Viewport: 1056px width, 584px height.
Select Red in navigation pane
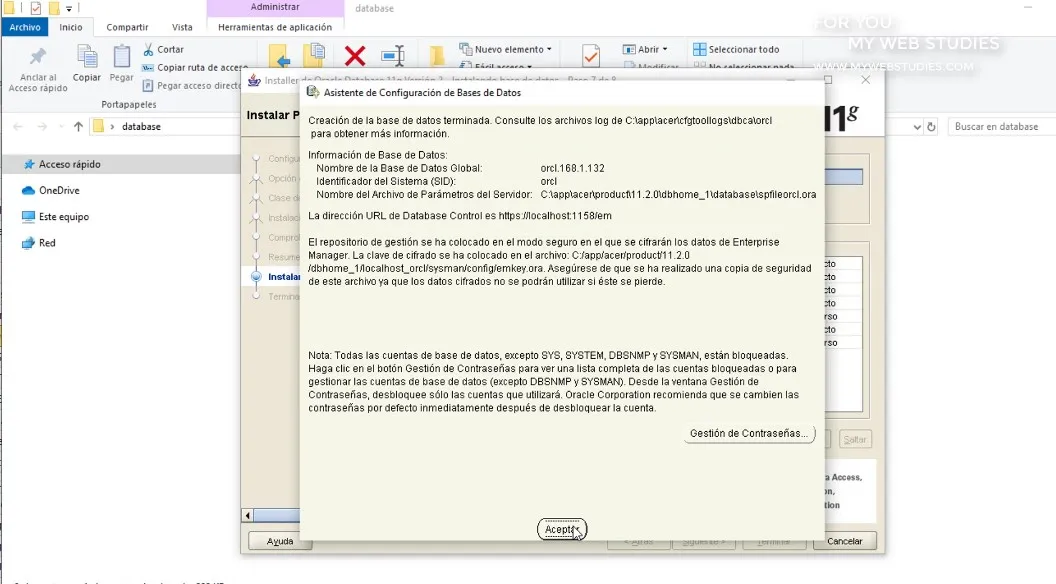(46, 243)
